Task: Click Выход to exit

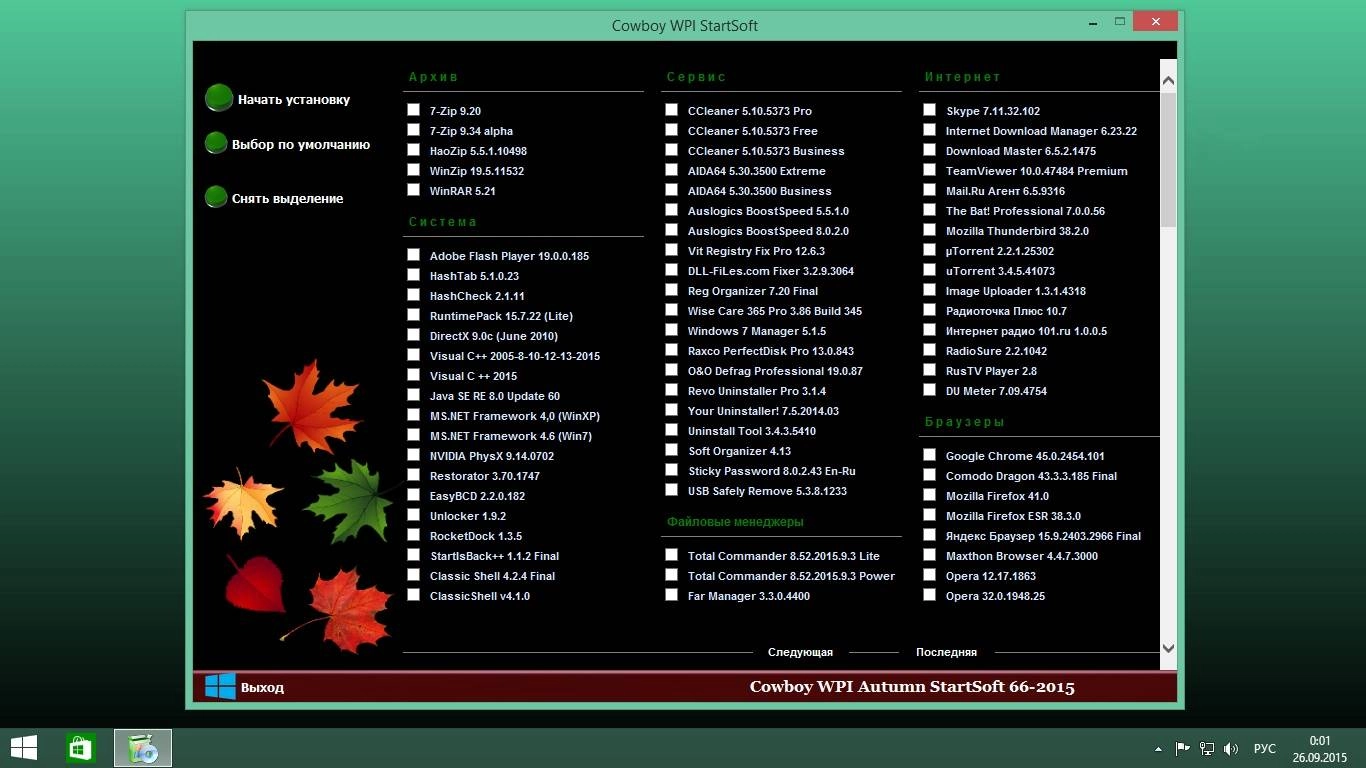Action: 262,688
